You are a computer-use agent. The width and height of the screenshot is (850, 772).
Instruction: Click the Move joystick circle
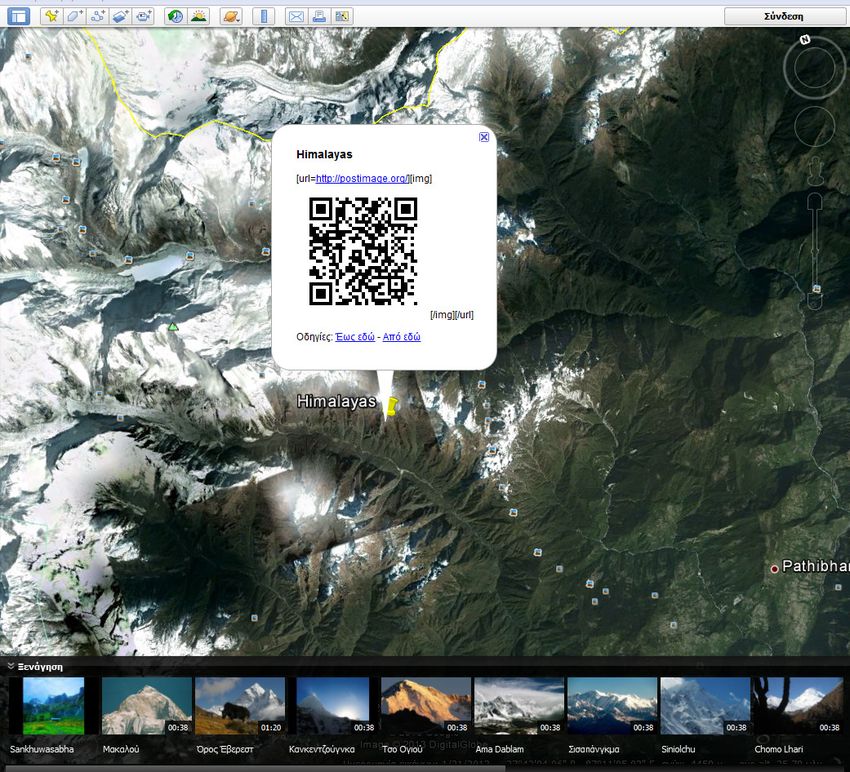(814, 126)
